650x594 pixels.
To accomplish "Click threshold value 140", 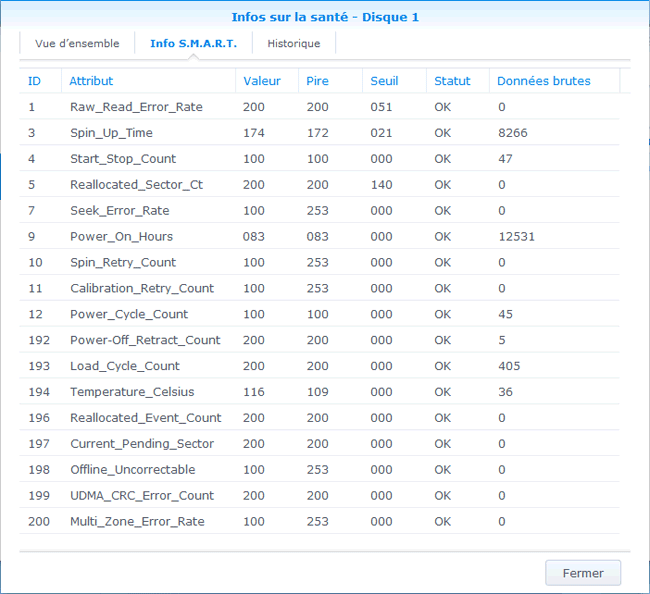I will click(381, 184).
